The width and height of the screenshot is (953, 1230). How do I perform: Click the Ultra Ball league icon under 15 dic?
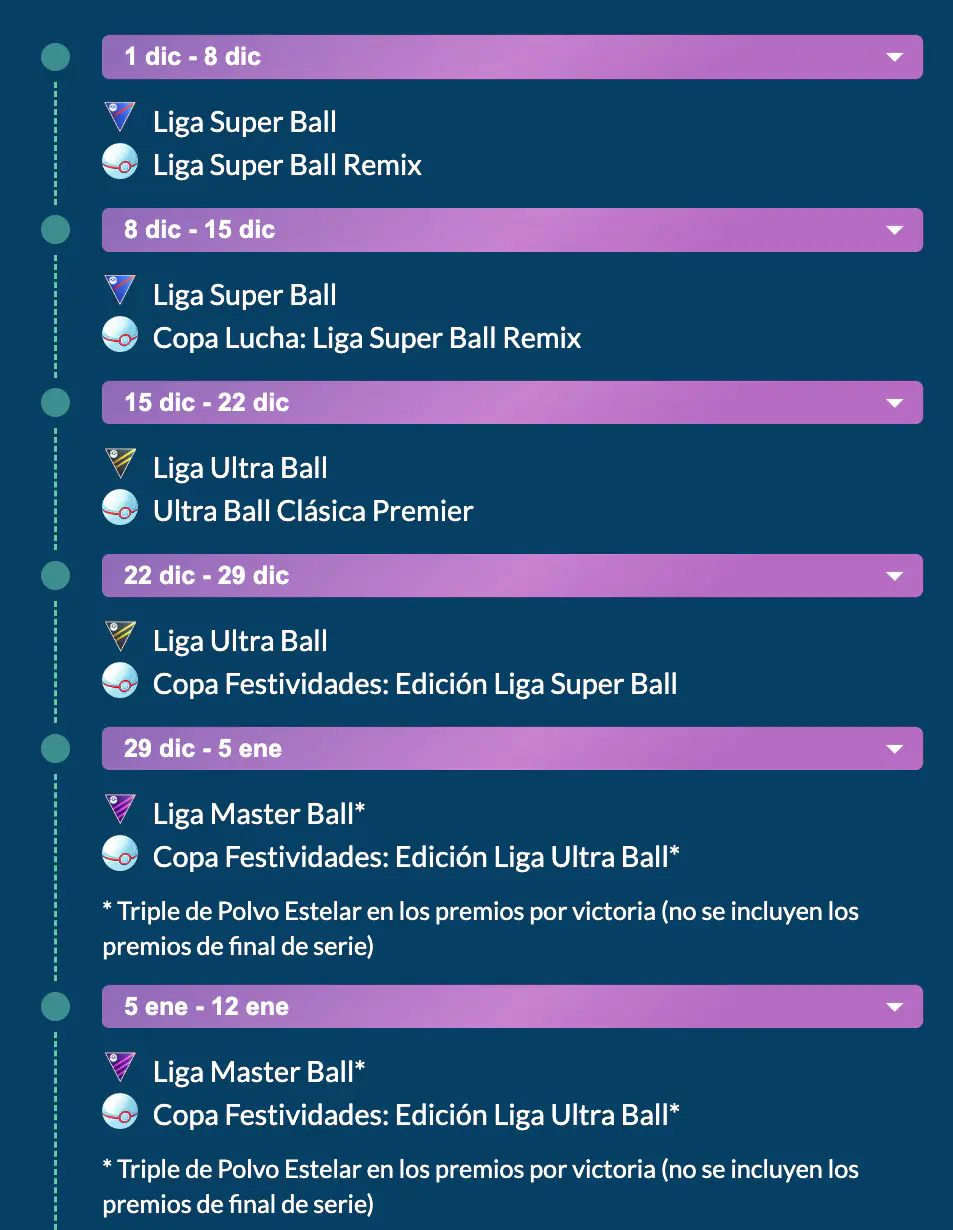[x=120, y=464]
